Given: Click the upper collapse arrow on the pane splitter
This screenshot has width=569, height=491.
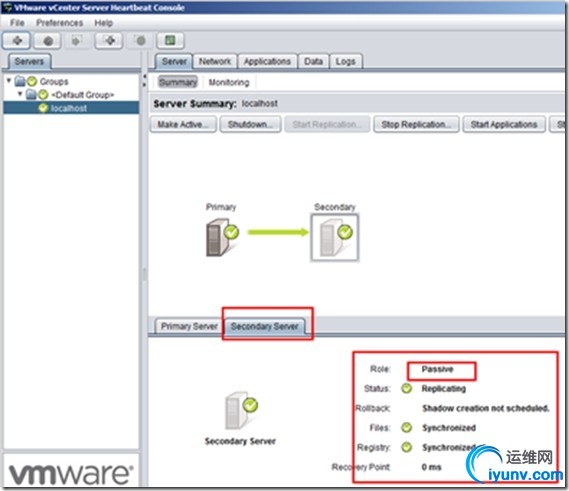Looking at the screenshot, I should coord(144,77).
